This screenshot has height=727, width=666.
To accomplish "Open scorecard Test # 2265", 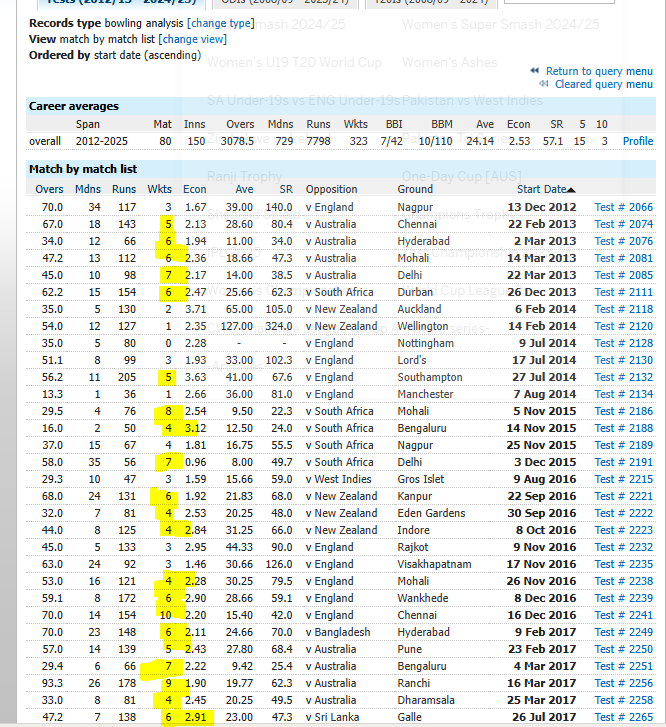I will pos(623,717).
